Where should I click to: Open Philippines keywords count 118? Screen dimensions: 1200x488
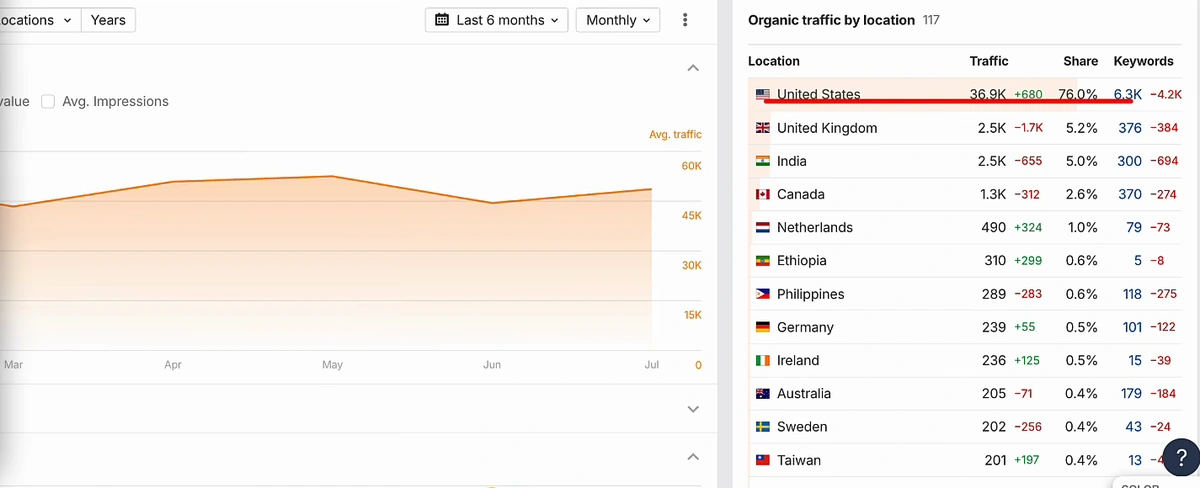tap(1132, 294)
